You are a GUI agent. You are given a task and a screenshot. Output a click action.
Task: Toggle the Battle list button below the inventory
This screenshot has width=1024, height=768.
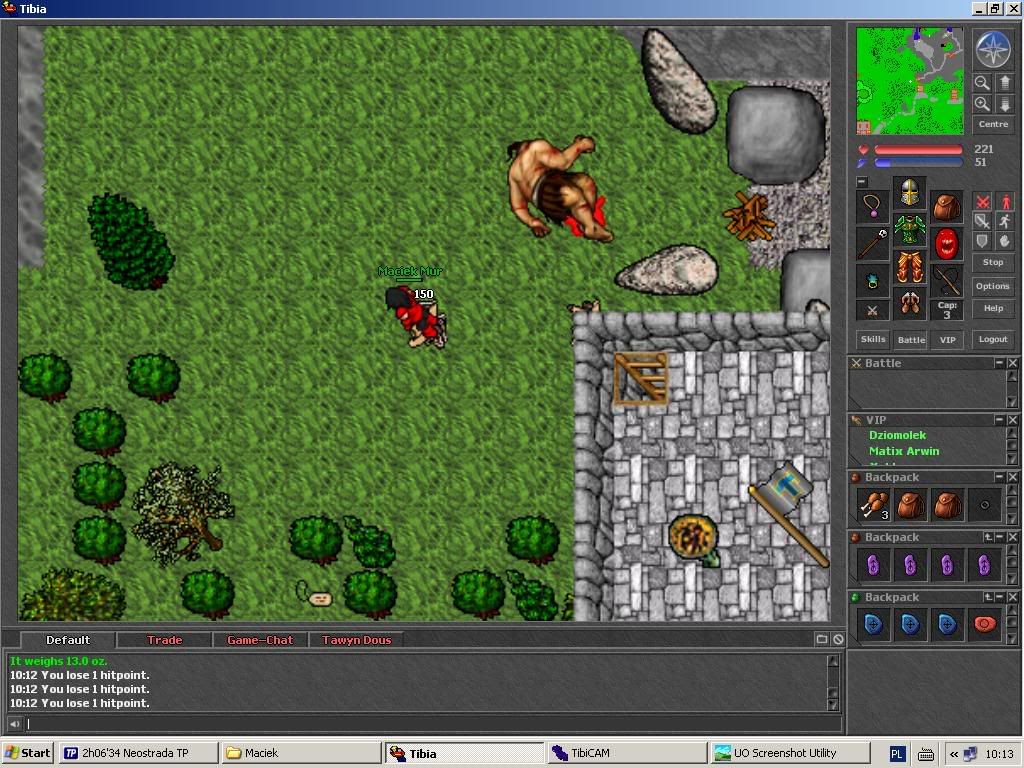click(x=911, y=340)
